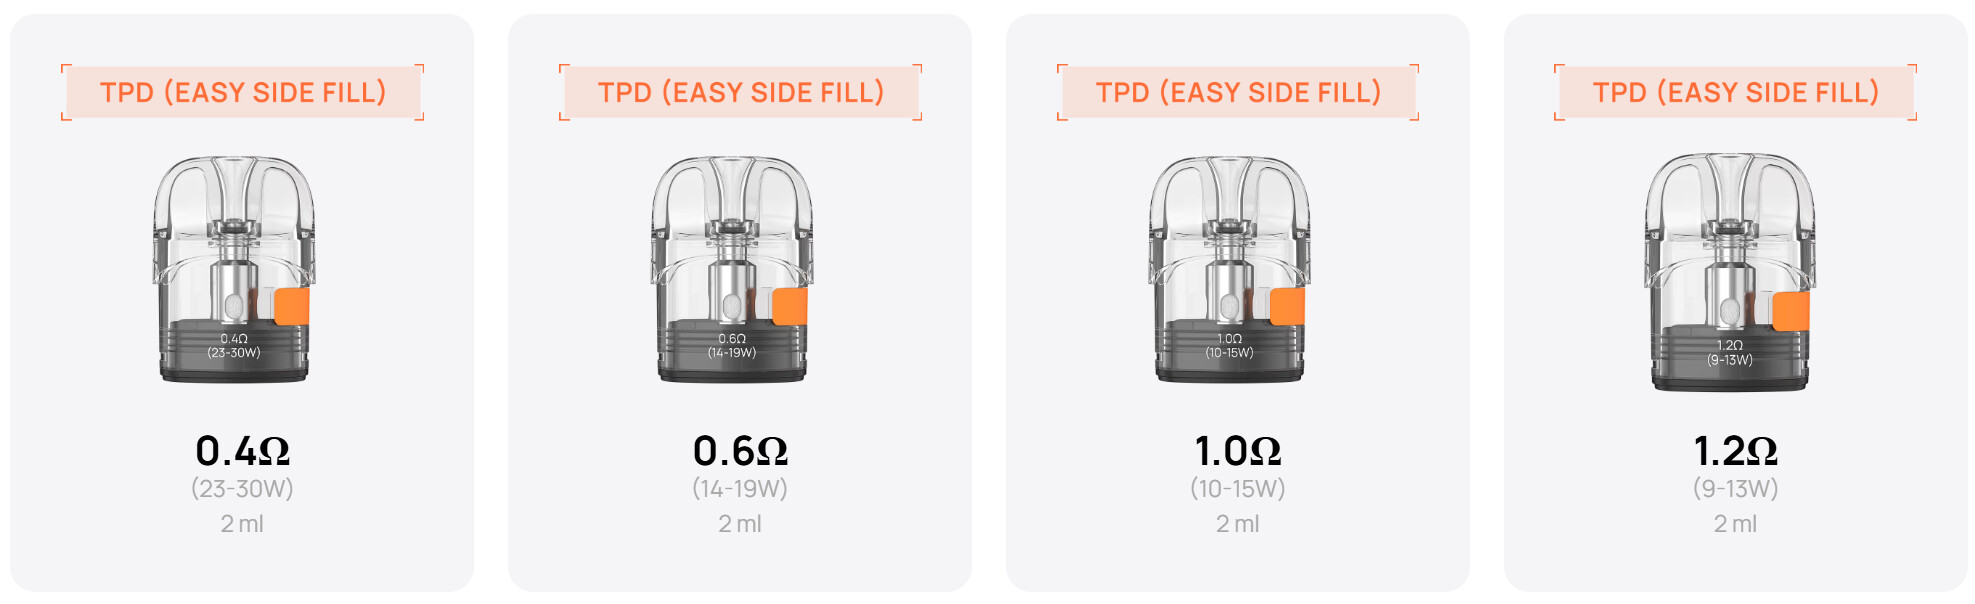Viewport: 1975px width, 604px height.
Task: Click the 0.6Ω pod cartridge image
Action: tap(731, 269)
